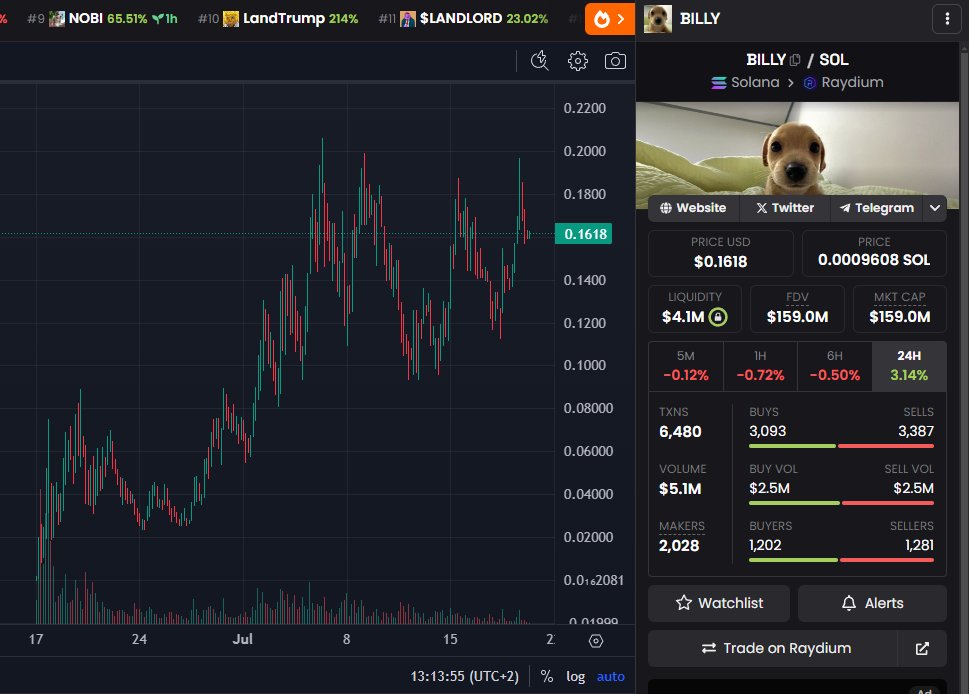The width and height of the screenshot is (969, 694).
Task: Click the $LANDLORD token icon in ticker
Action: pos(408,19)
